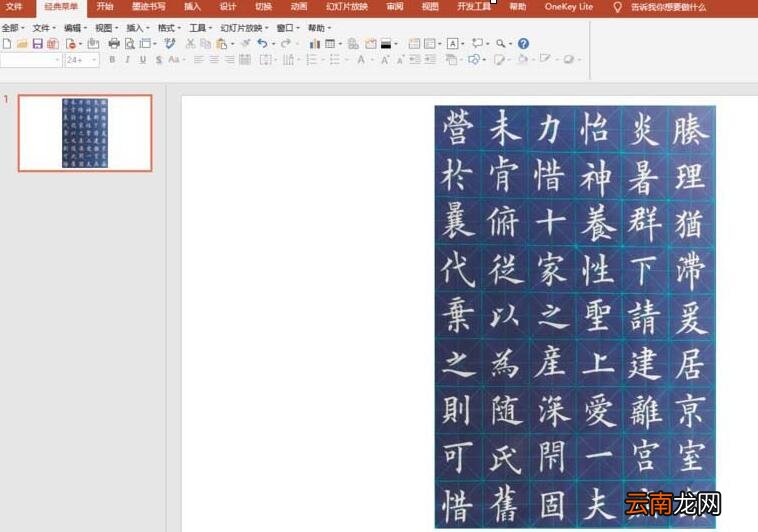Click the Paste clipboard icon
The width and height of the screenshot is (758, 532).
(x=221, y=44)
